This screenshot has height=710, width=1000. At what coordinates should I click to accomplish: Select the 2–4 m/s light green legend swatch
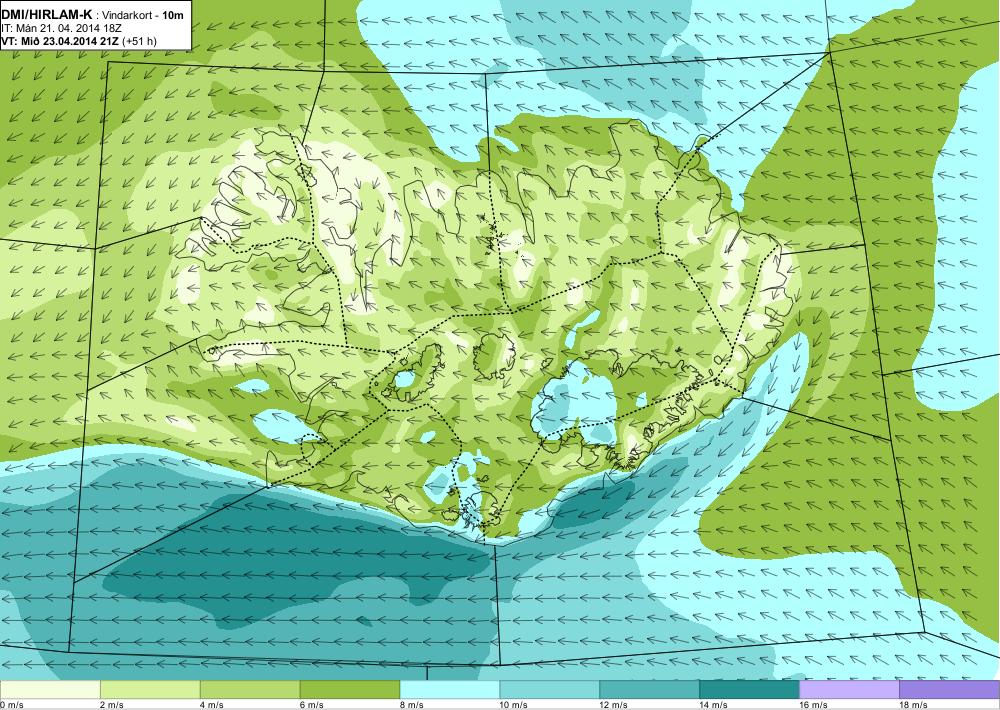click(150, 690)
